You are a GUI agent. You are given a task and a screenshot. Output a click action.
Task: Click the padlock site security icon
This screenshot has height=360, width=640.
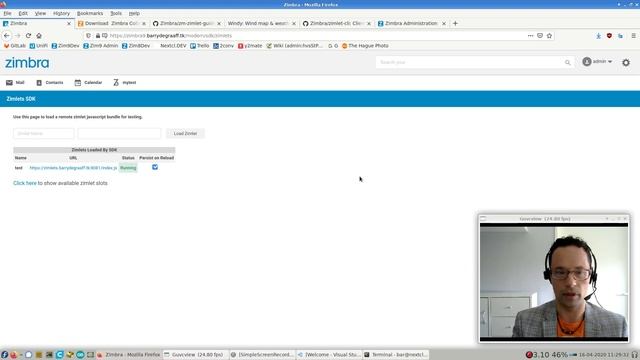98,36
